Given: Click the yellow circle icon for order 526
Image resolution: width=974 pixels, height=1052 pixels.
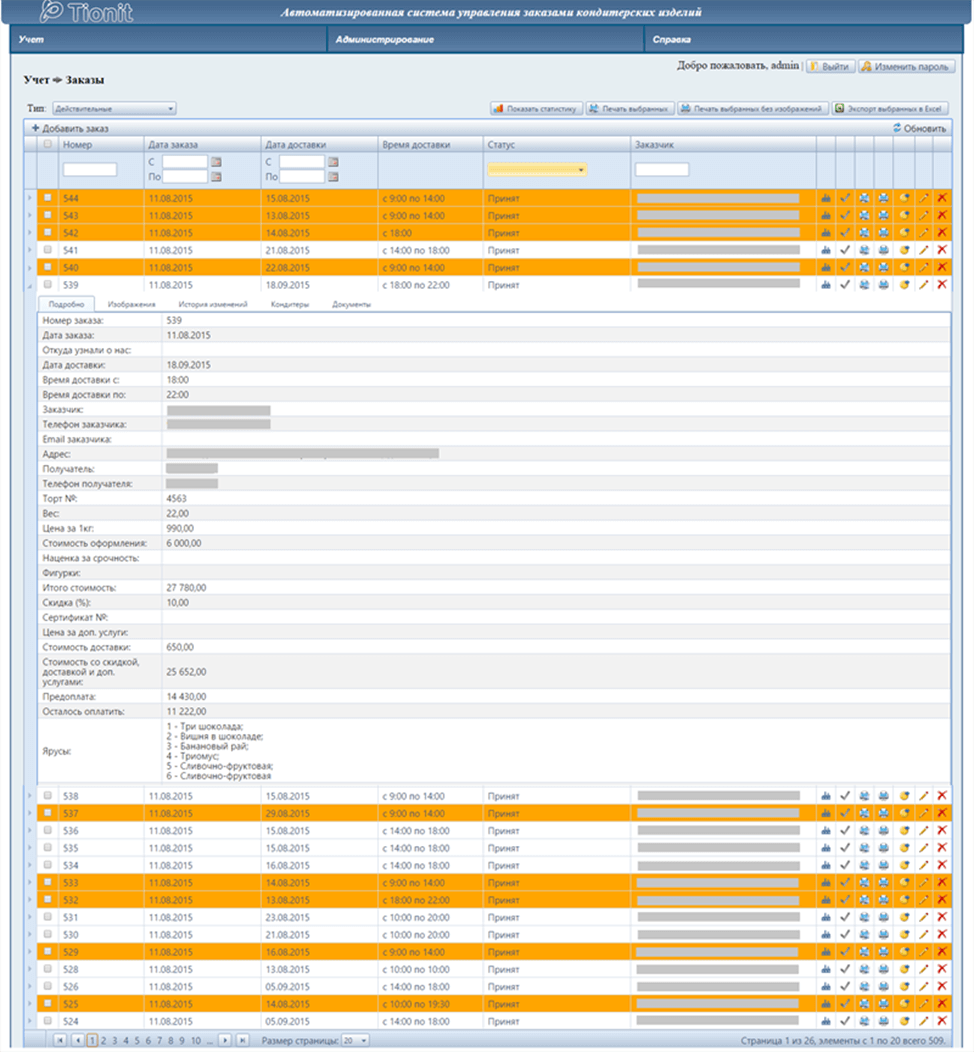Looking at the screenshot, I should (x=904, y=987).
